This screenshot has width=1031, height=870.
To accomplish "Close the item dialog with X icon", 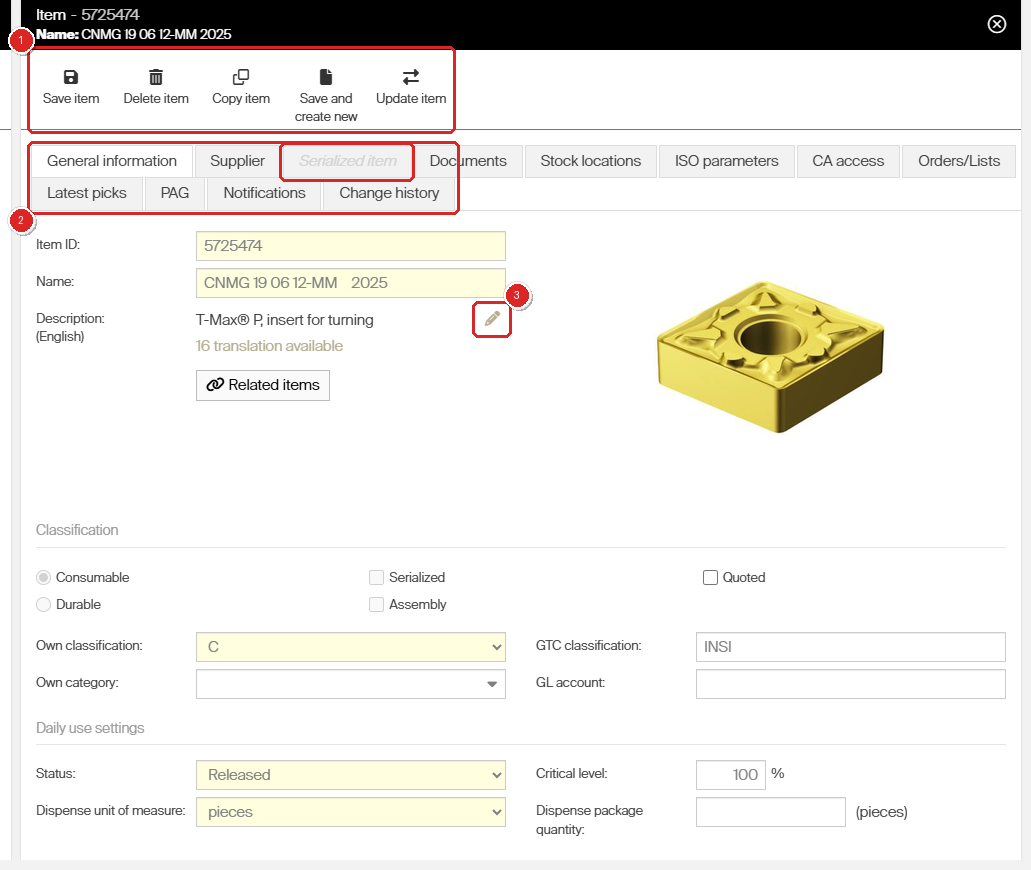I will (x=997, y=24).
